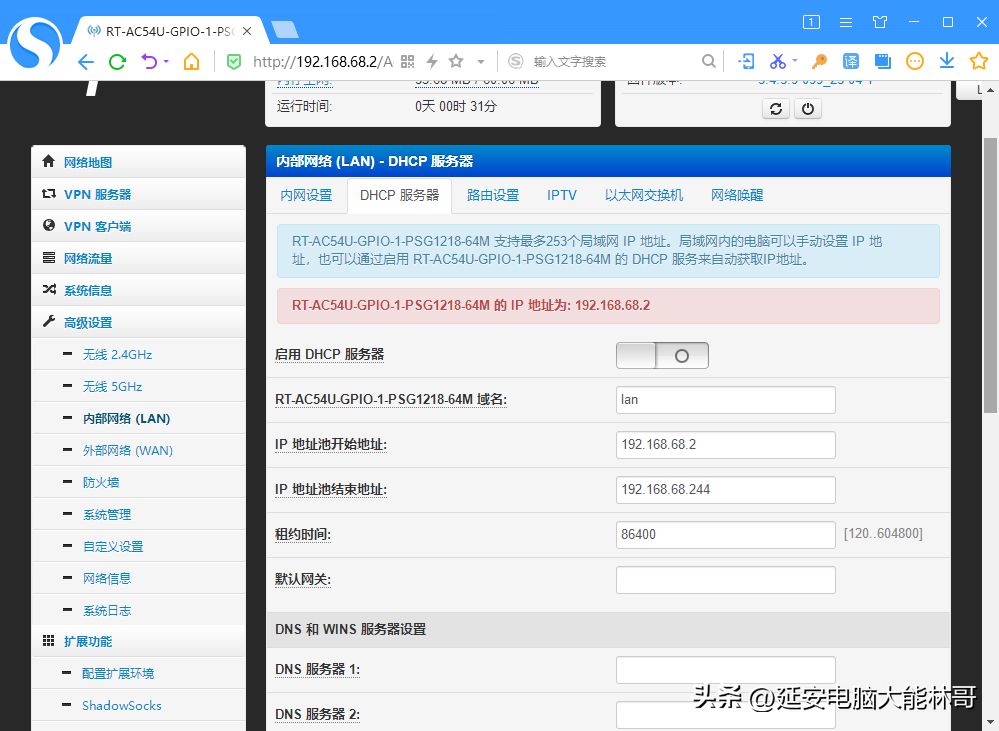999x731 pixels.
Task: Open ShadowSocks sidebar link
Action: (121, 705)
